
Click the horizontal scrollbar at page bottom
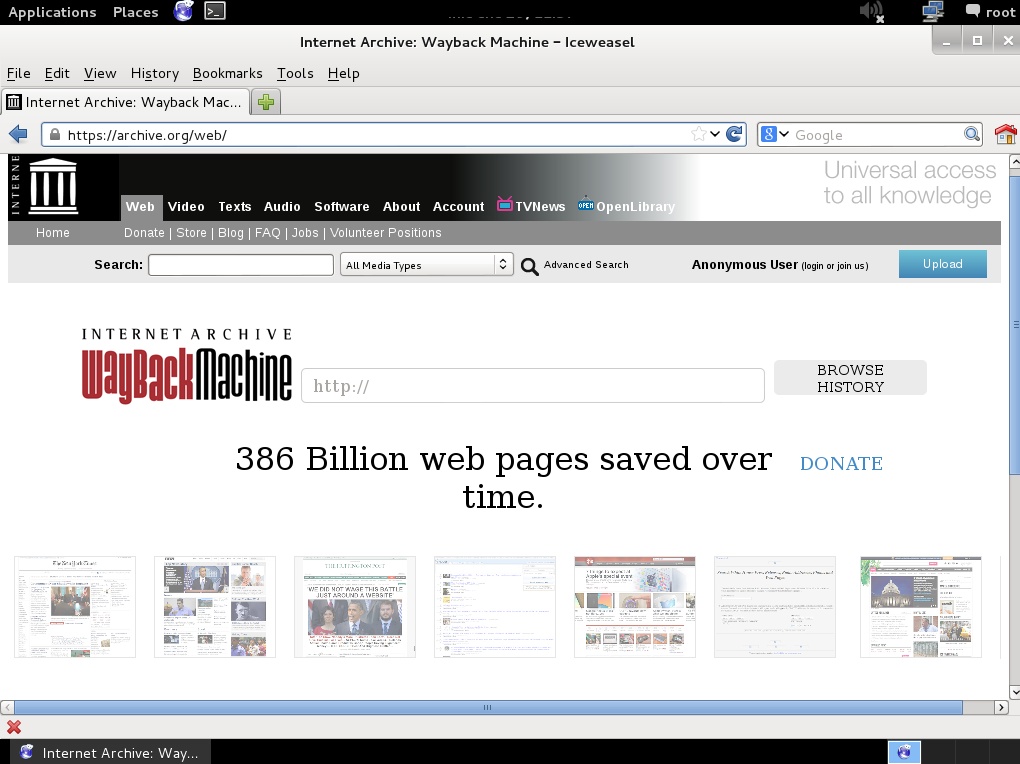click(487, 707)
